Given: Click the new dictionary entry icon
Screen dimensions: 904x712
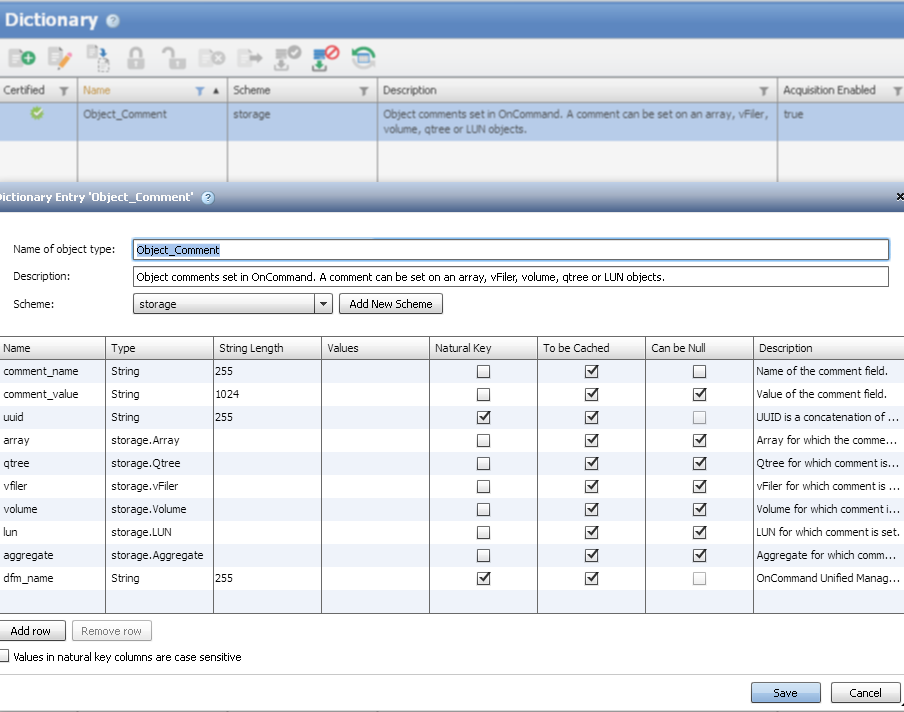Looking at the screenshot, I should [22, 58].
